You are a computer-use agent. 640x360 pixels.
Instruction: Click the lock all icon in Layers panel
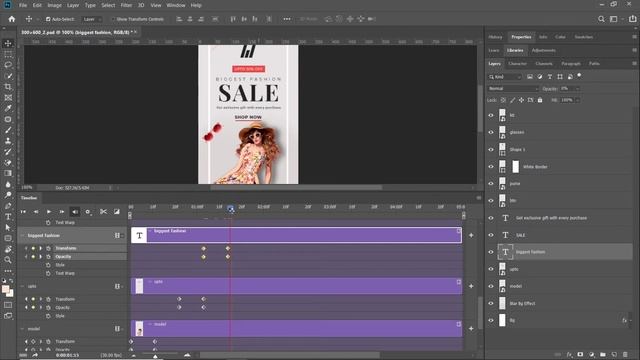click(x=540, y=100)
